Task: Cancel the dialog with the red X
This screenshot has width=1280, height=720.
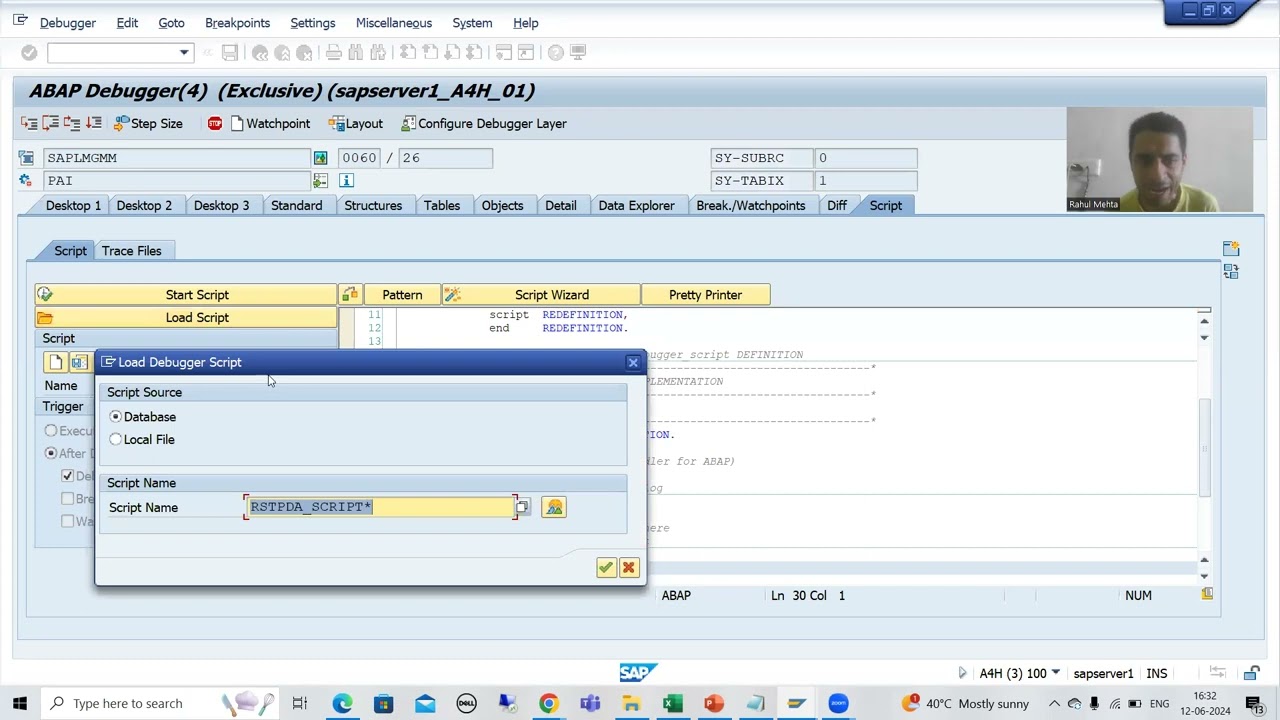Action: click(629, 568)
